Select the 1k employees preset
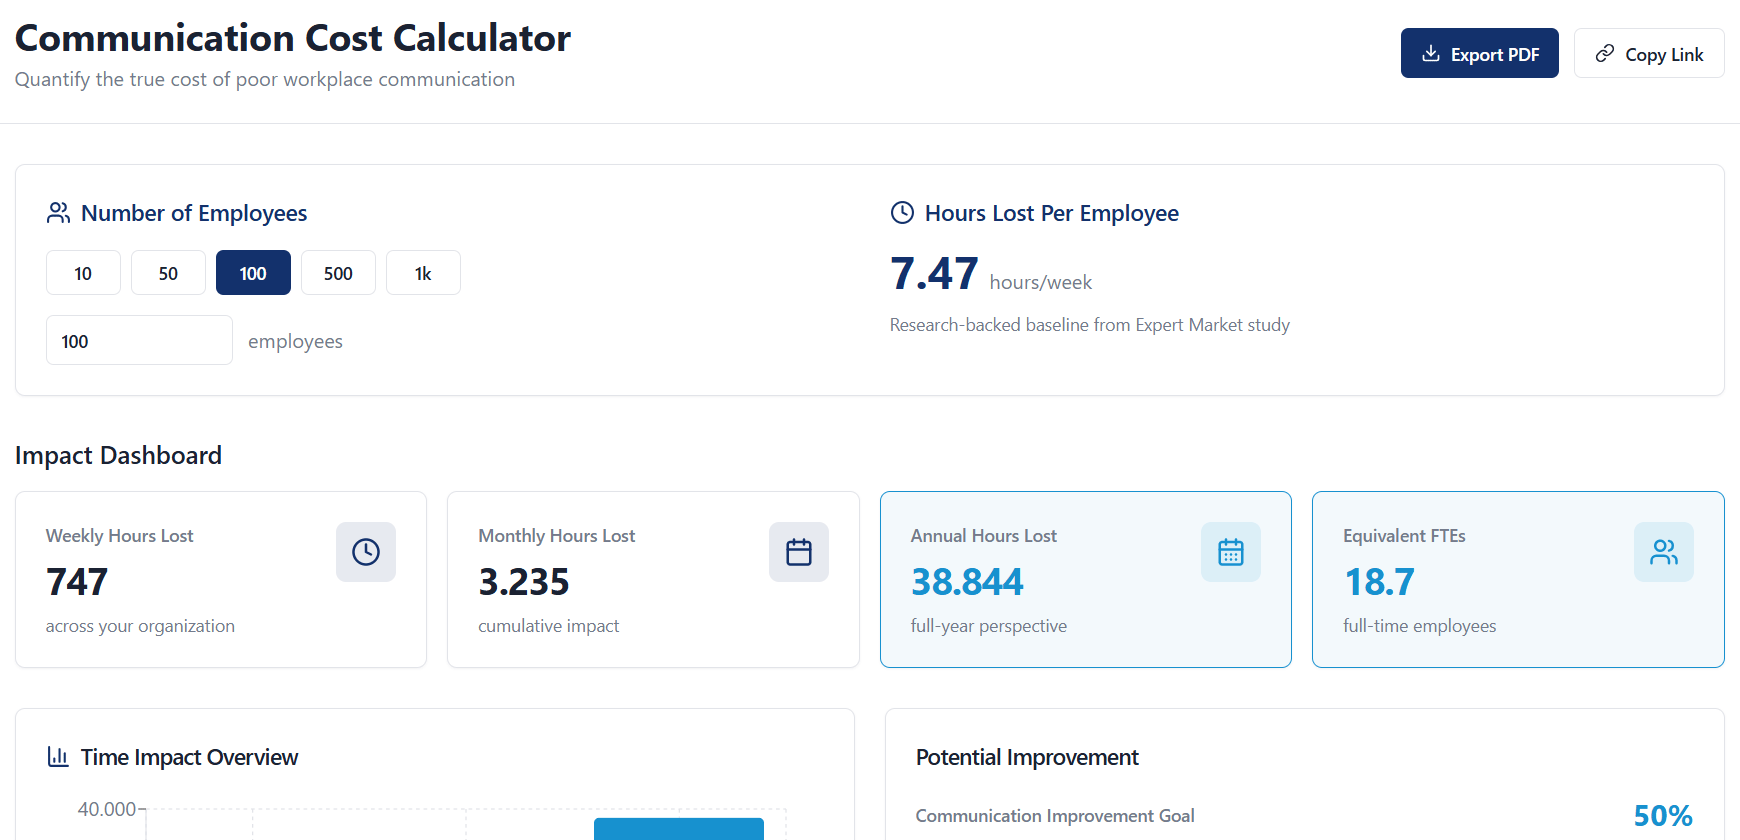The height and width of the screenshot is (840, 1740). pyautogui.click(x=423, y=273)
